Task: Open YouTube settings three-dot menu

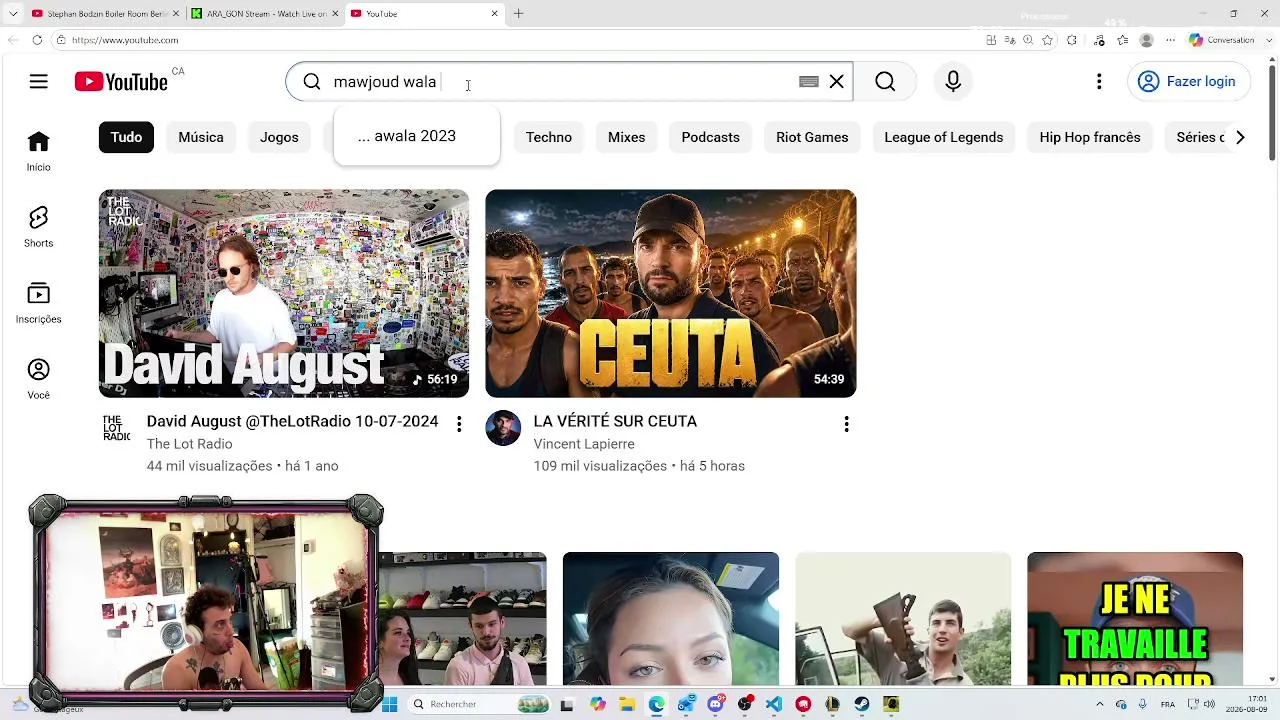Action: coord(1099,82)
